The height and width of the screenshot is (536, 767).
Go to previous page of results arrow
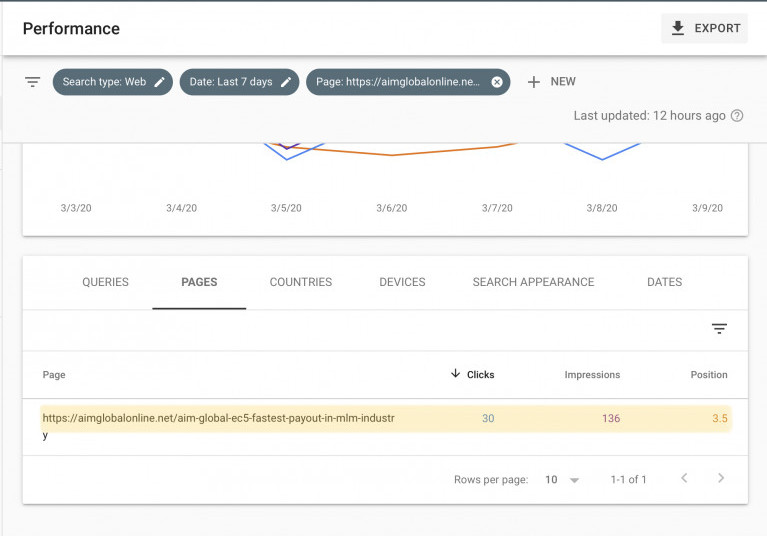684,478
